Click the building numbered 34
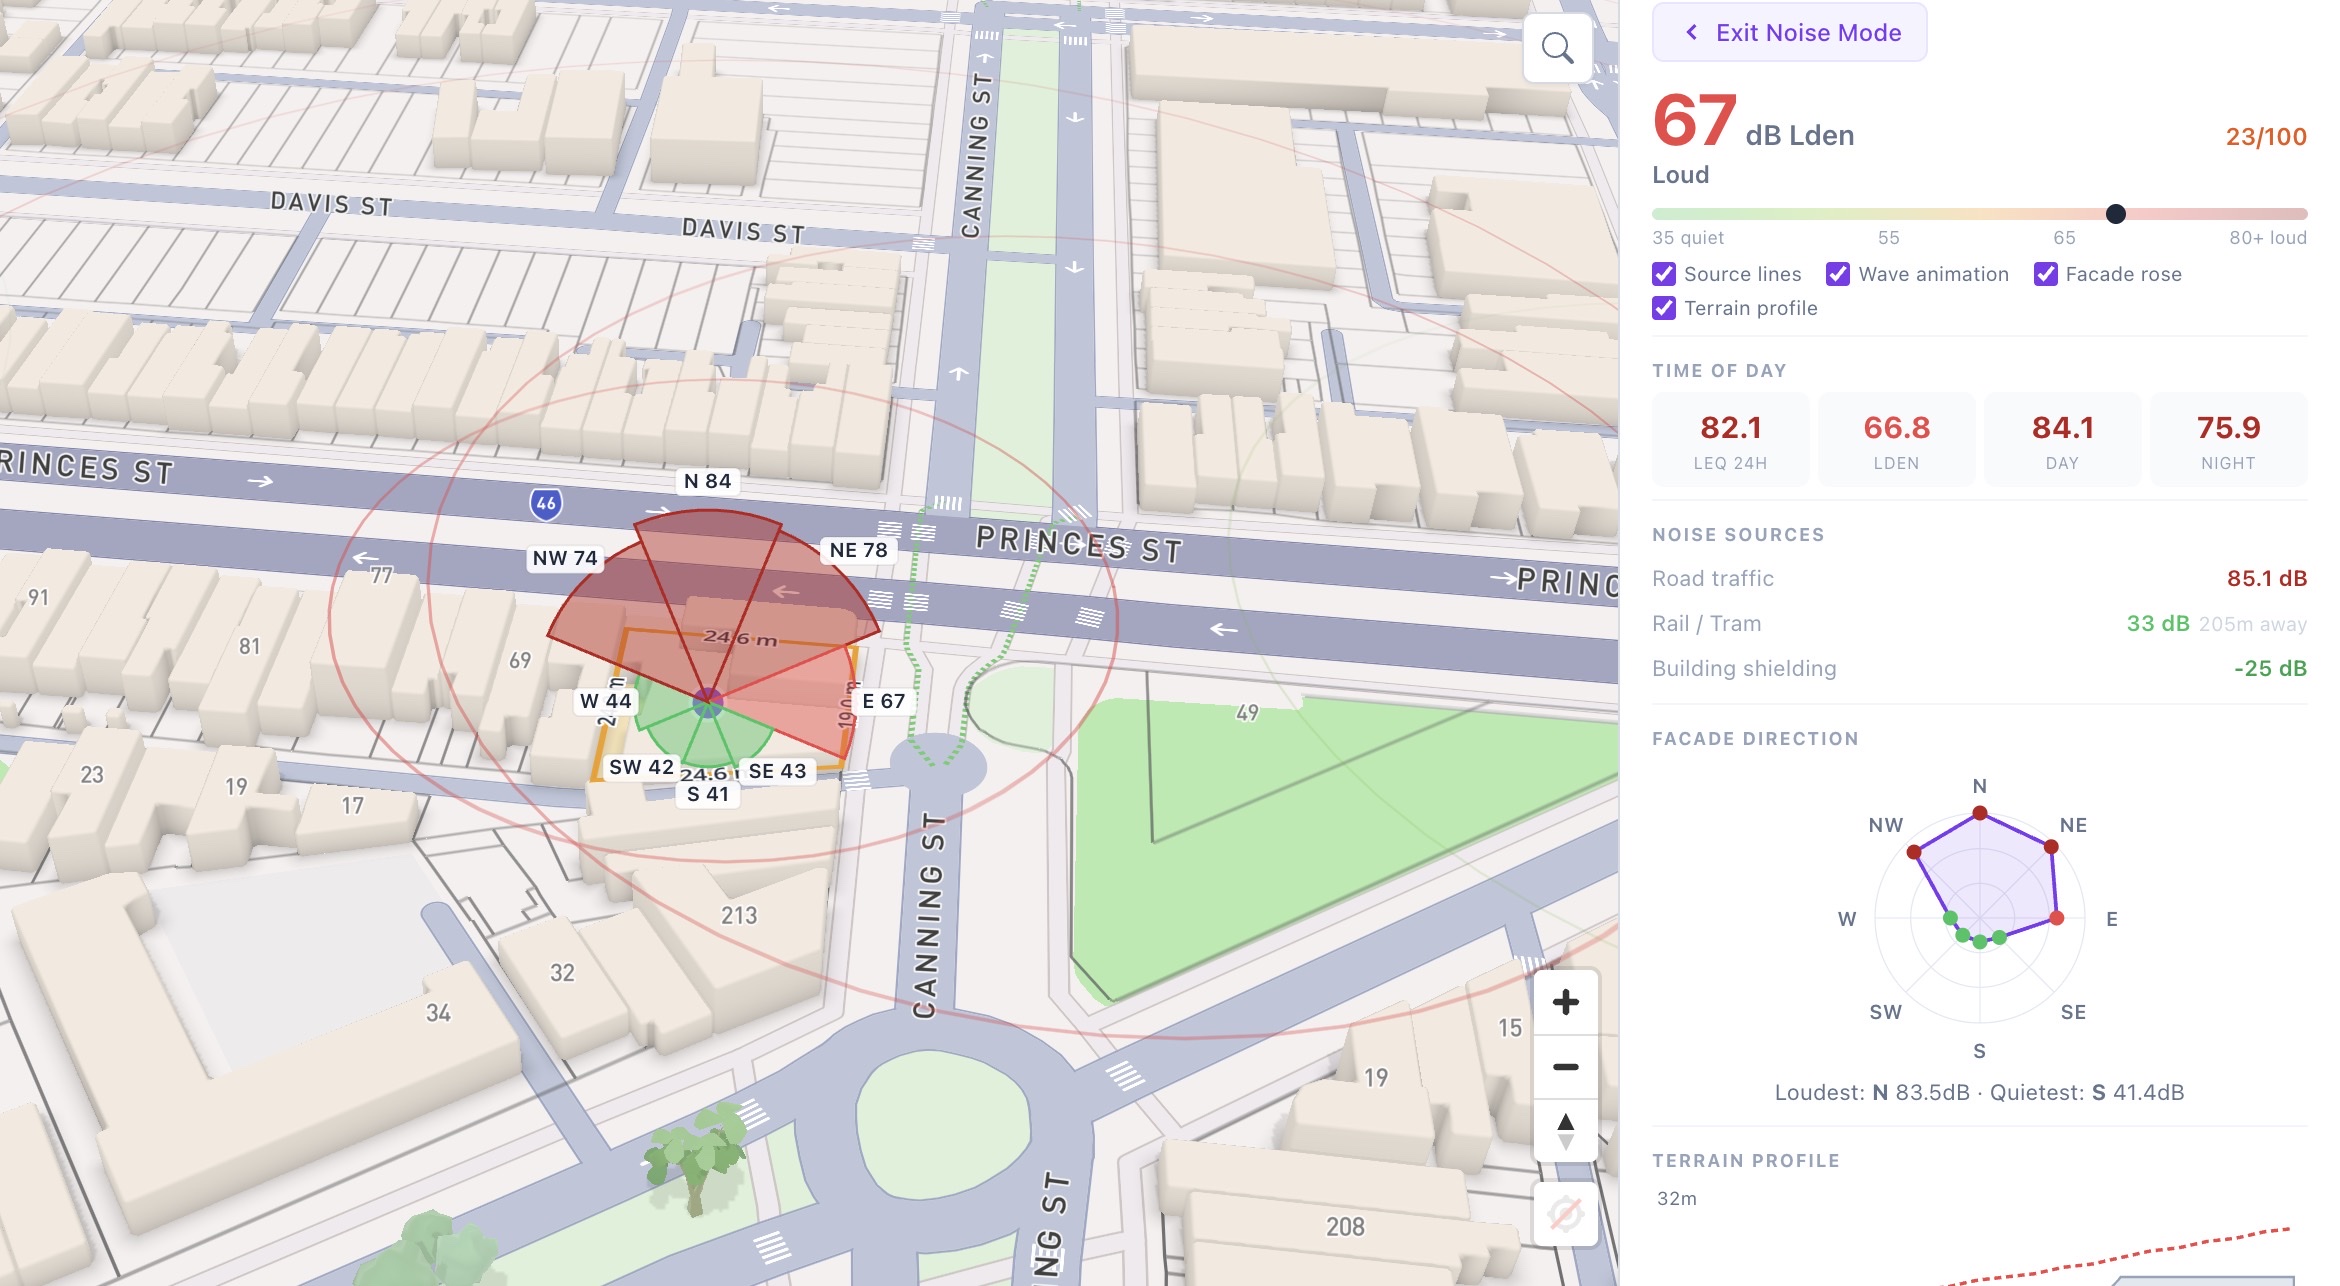 (438, 1013)
